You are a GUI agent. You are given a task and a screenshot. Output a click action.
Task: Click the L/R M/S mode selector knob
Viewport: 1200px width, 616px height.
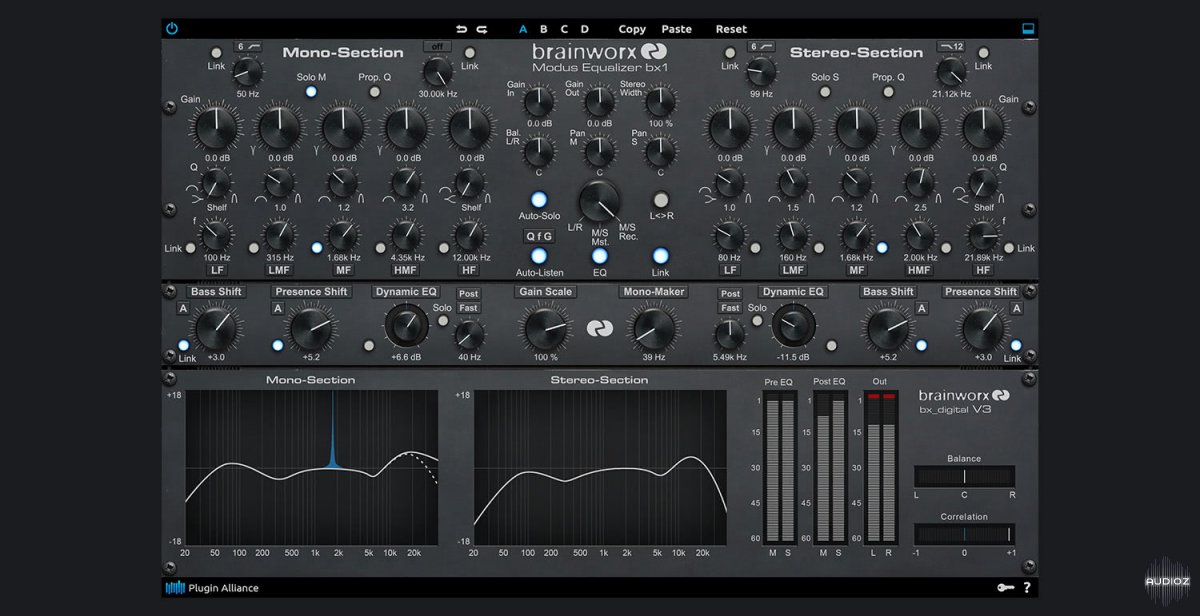[x=599, y=201]
